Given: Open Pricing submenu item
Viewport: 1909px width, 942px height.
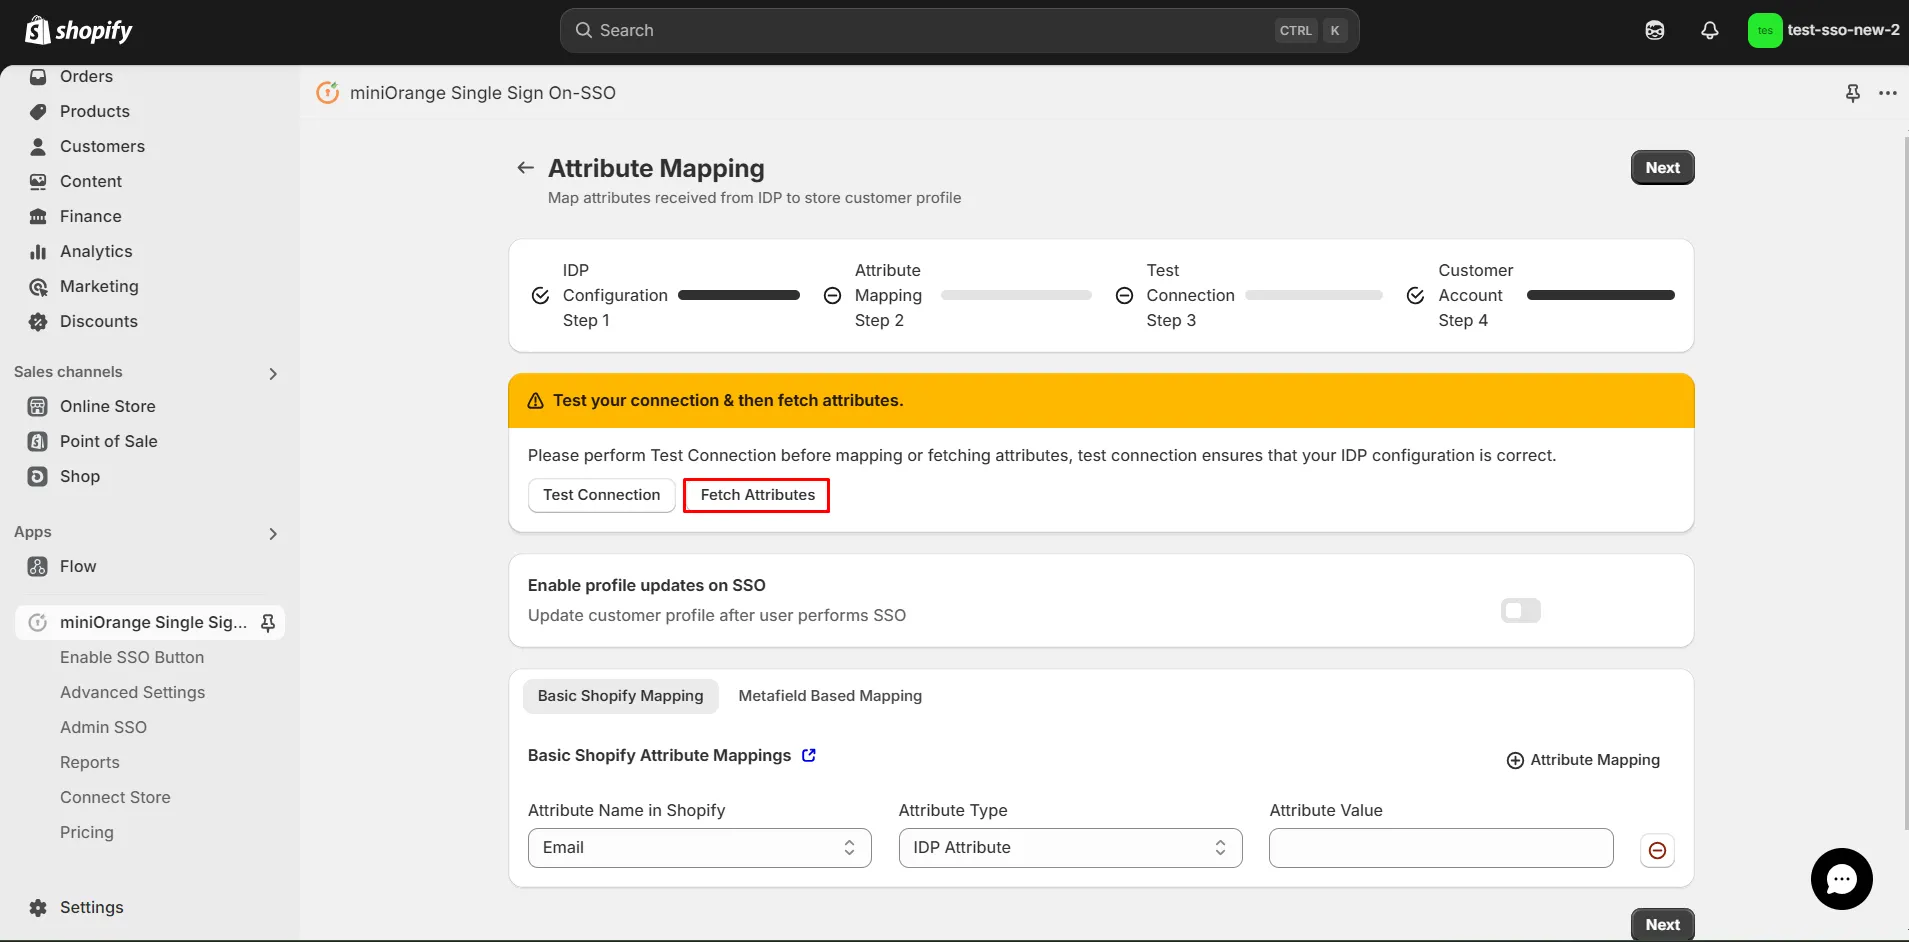Looking at the screenshot, I should 87,832.
